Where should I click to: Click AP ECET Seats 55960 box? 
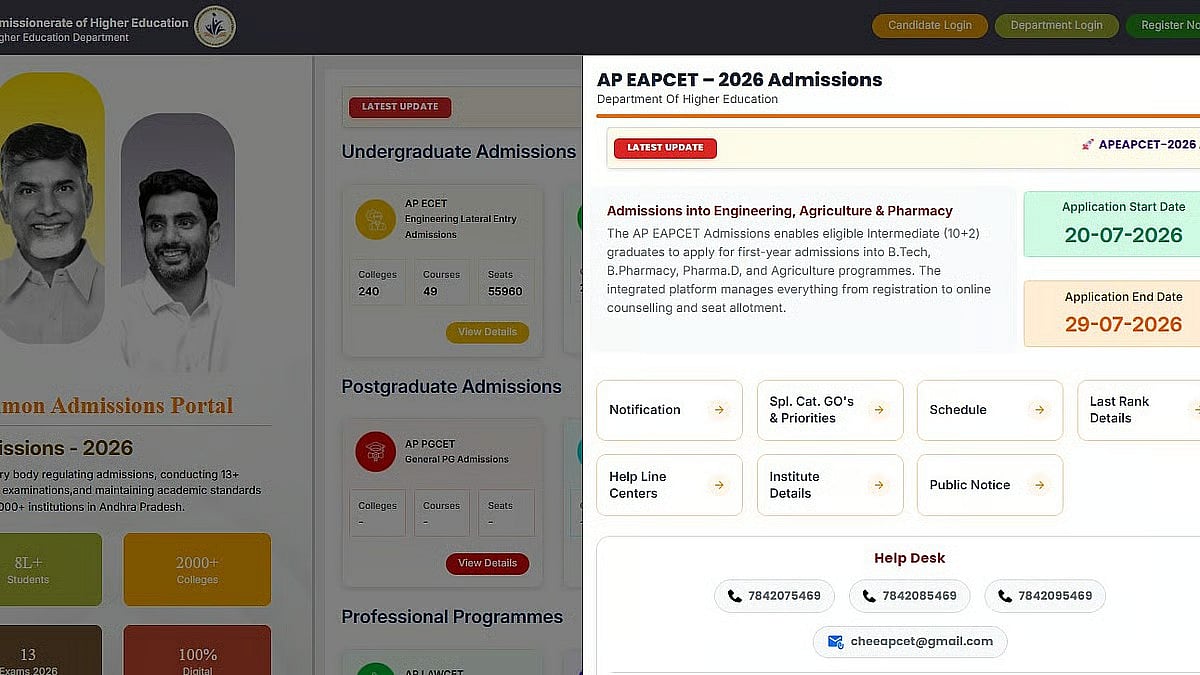(506, 282)
